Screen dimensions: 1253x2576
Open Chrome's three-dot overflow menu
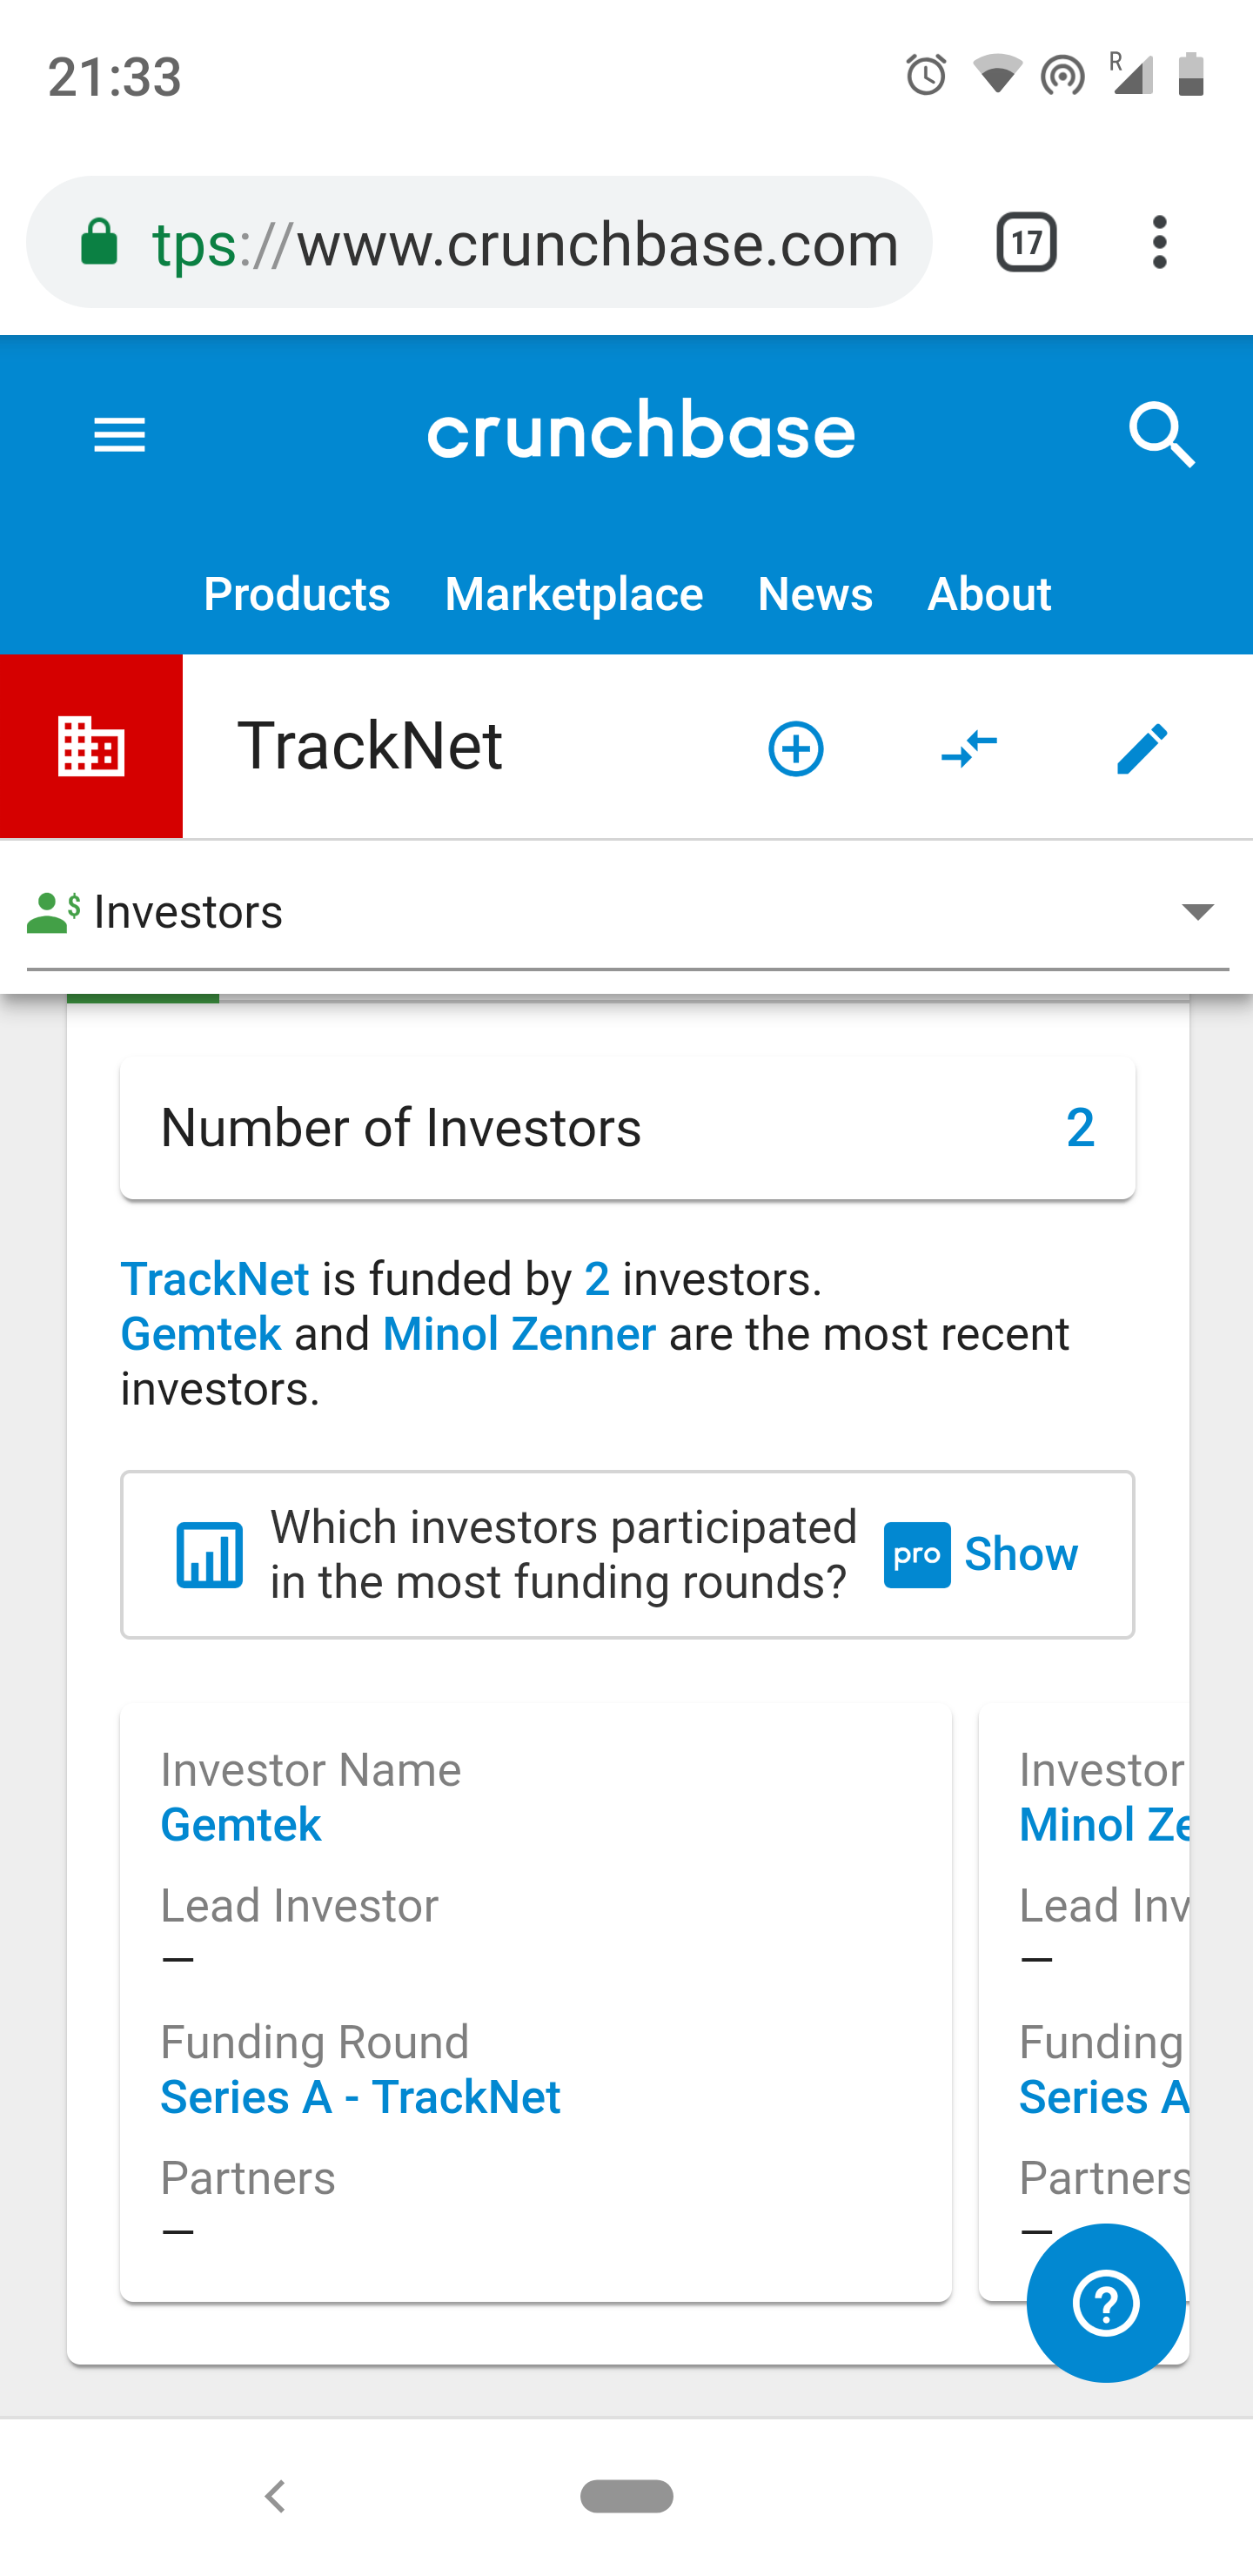pyautogui.click(x=1159, y=242)
